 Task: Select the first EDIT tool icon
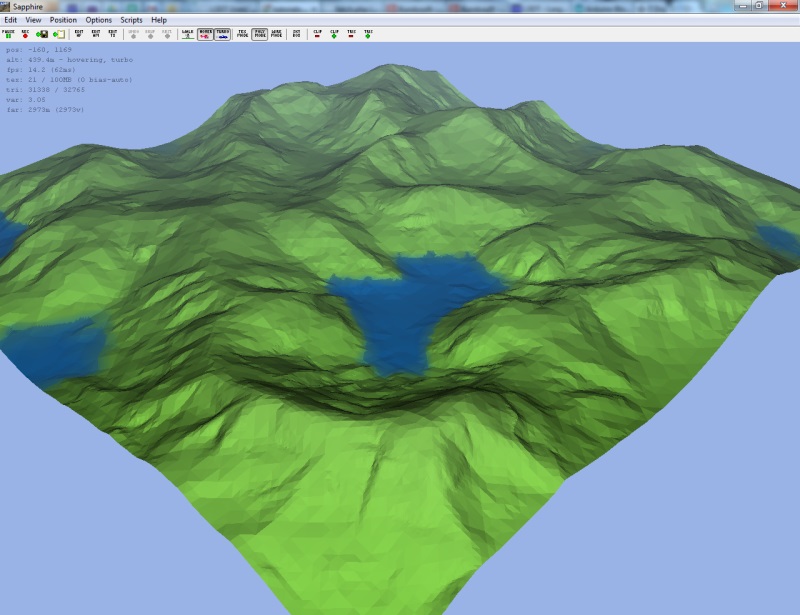[x=79, y=33]
